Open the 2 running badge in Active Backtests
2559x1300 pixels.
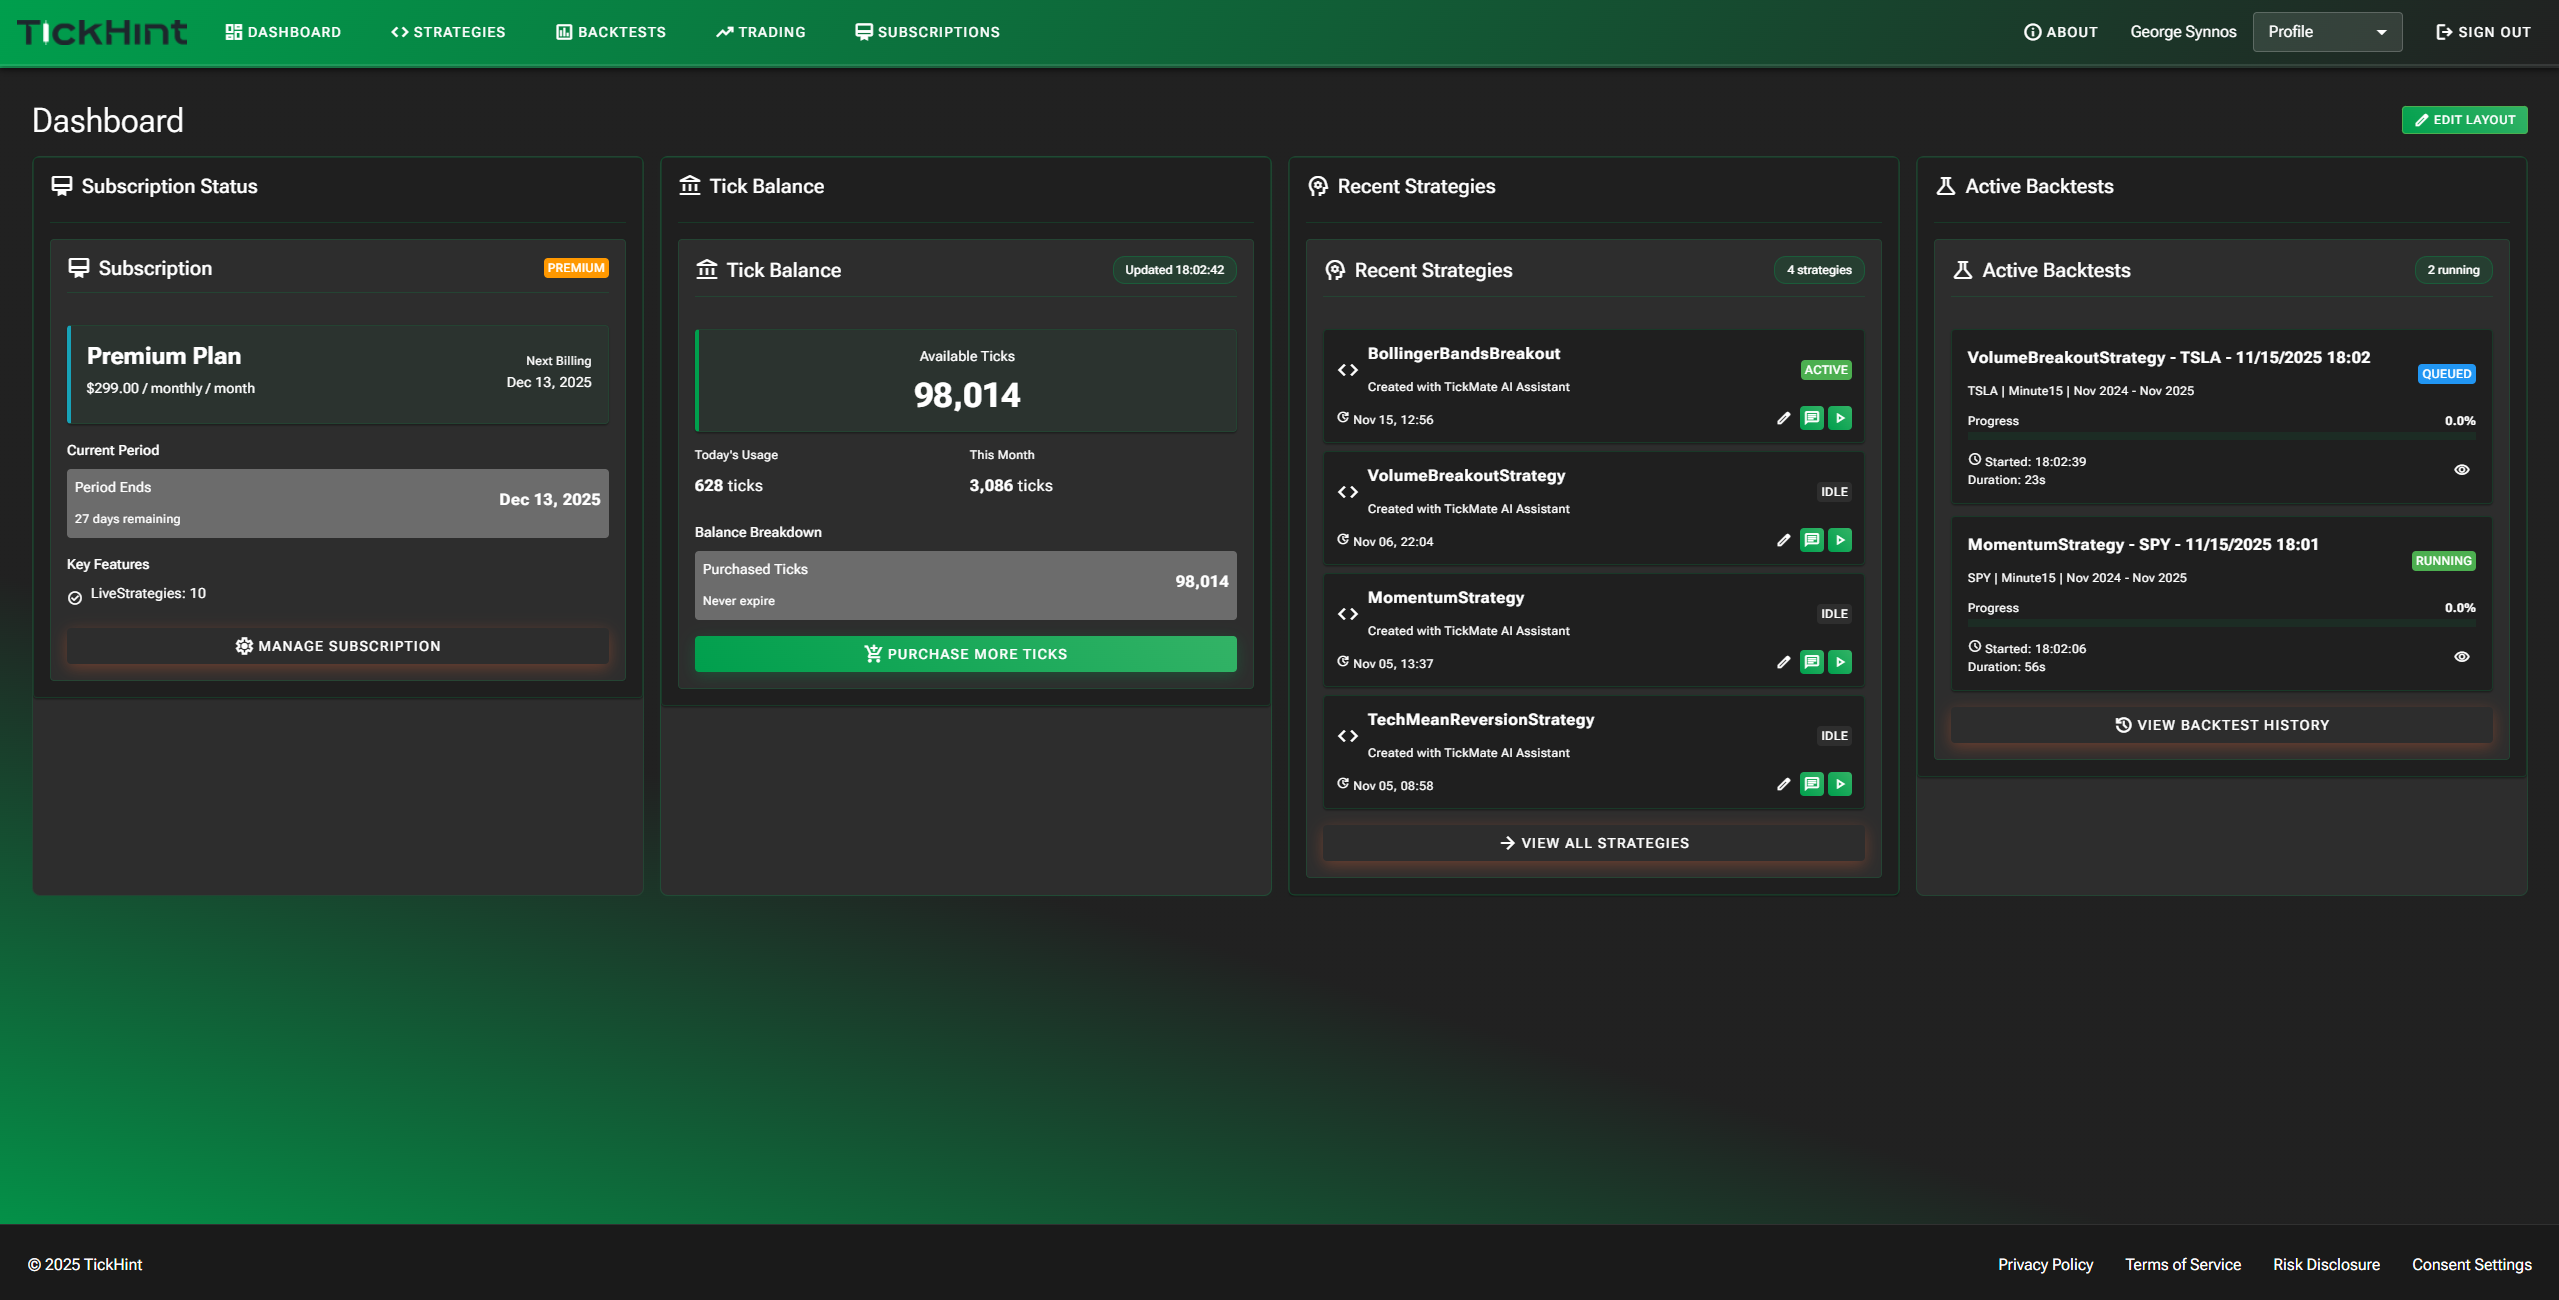pos(2454,270)
